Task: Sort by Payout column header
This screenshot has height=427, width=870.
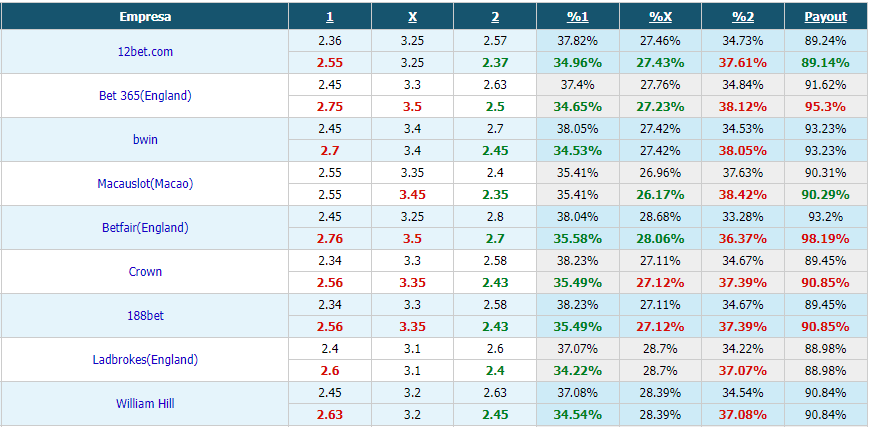Action: click(826, 17)
